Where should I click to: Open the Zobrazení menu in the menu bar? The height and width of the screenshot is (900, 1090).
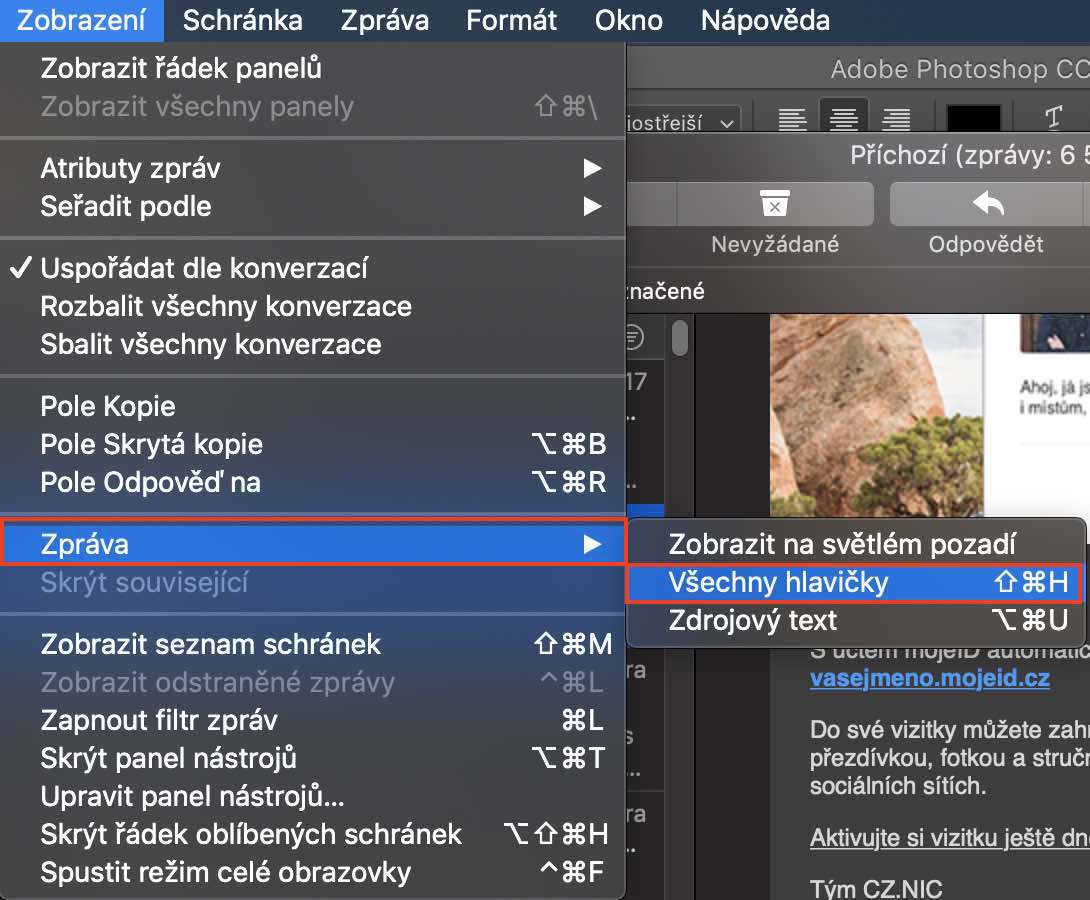(81, 20)
